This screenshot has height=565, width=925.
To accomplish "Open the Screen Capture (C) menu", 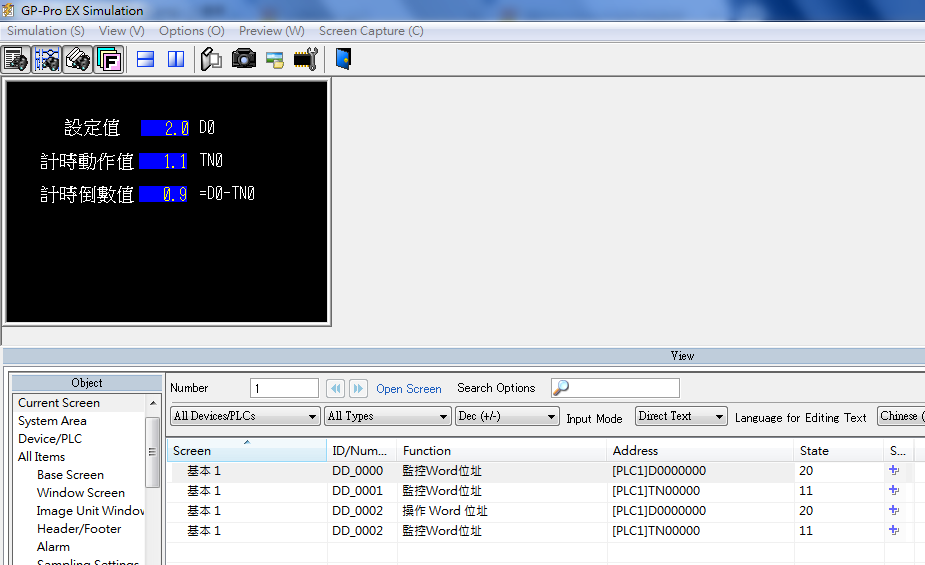I will pyautogui.click(x=371, y=31).
